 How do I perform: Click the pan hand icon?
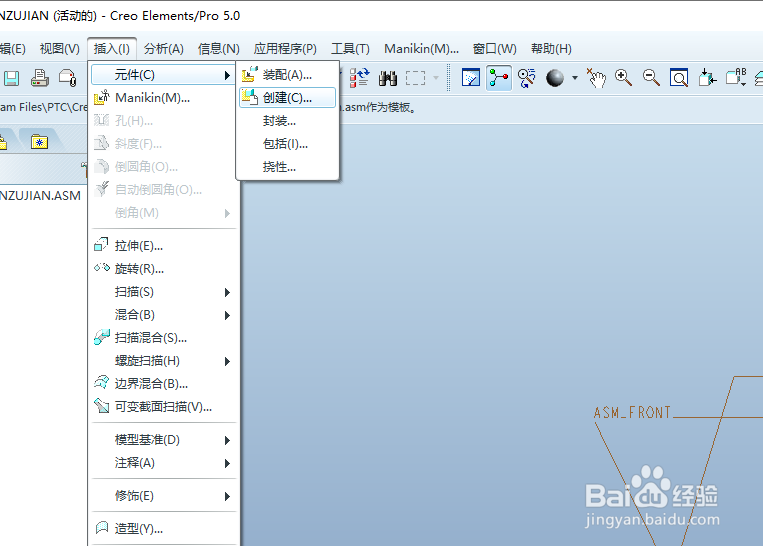click(596, 78)
